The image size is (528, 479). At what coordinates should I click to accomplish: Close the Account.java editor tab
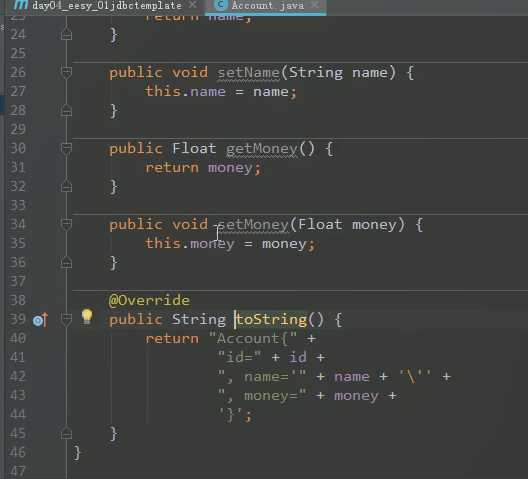click(315, 5)
